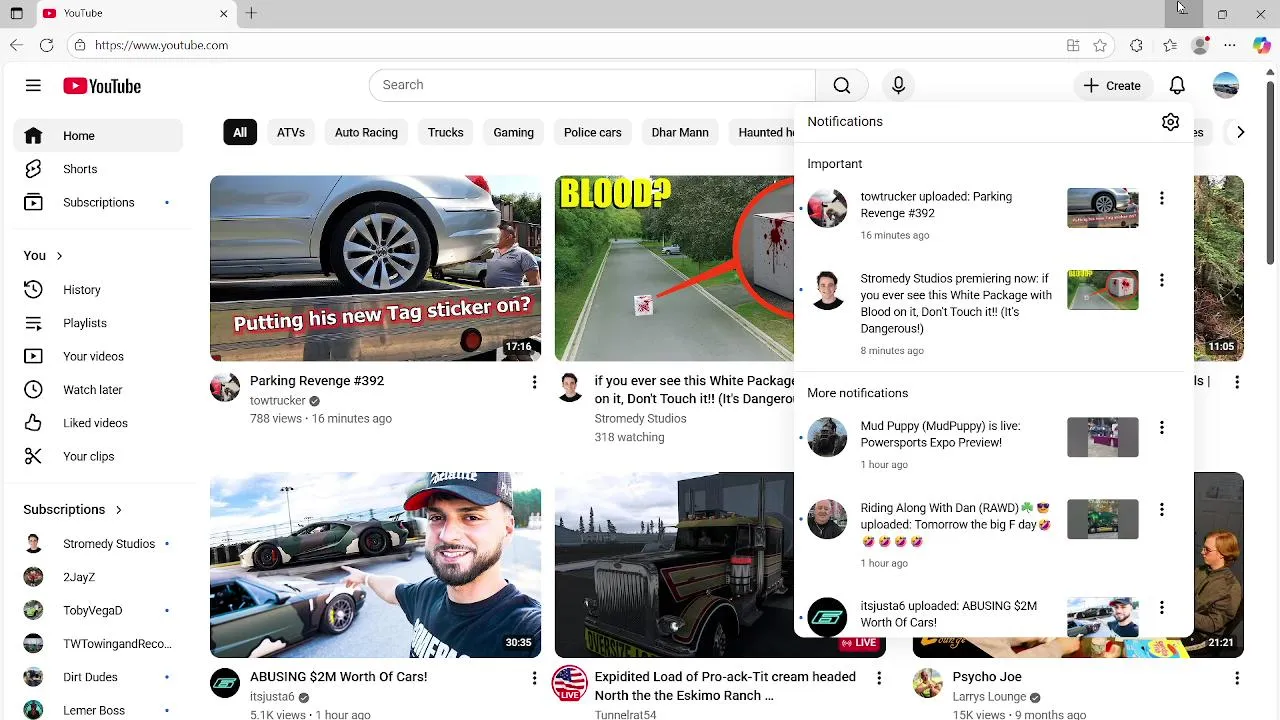
Task: Expand the Subscriptions section header
Action: (x=72, y=509)
